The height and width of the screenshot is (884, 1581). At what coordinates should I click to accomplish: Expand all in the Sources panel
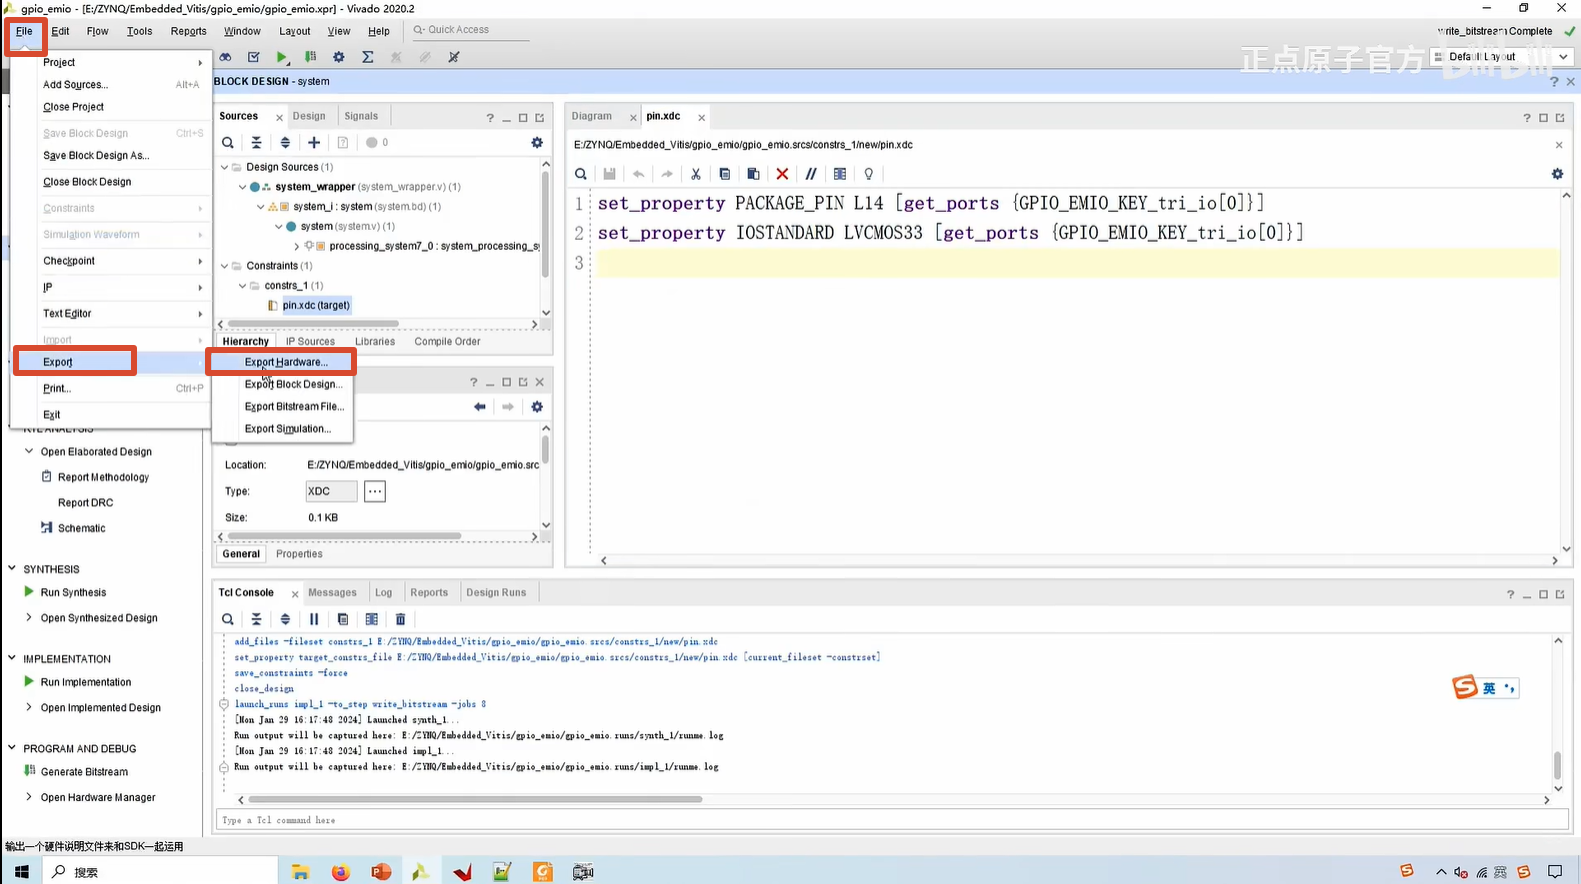(x=285, y=143)
